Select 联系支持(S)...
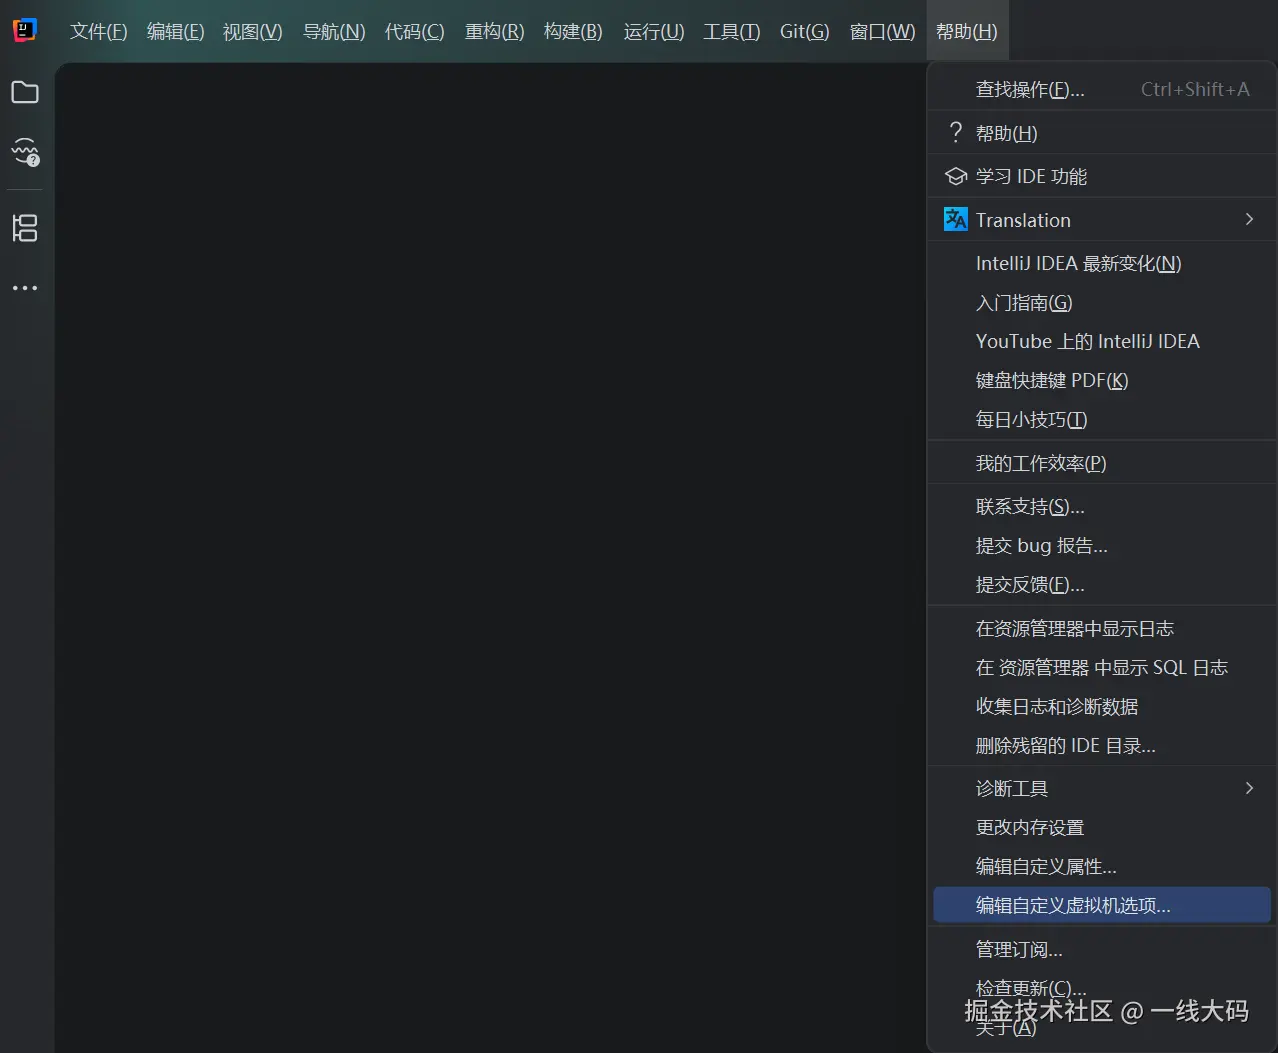The image size is (1278, 1053). click(x=1102, y=506)
